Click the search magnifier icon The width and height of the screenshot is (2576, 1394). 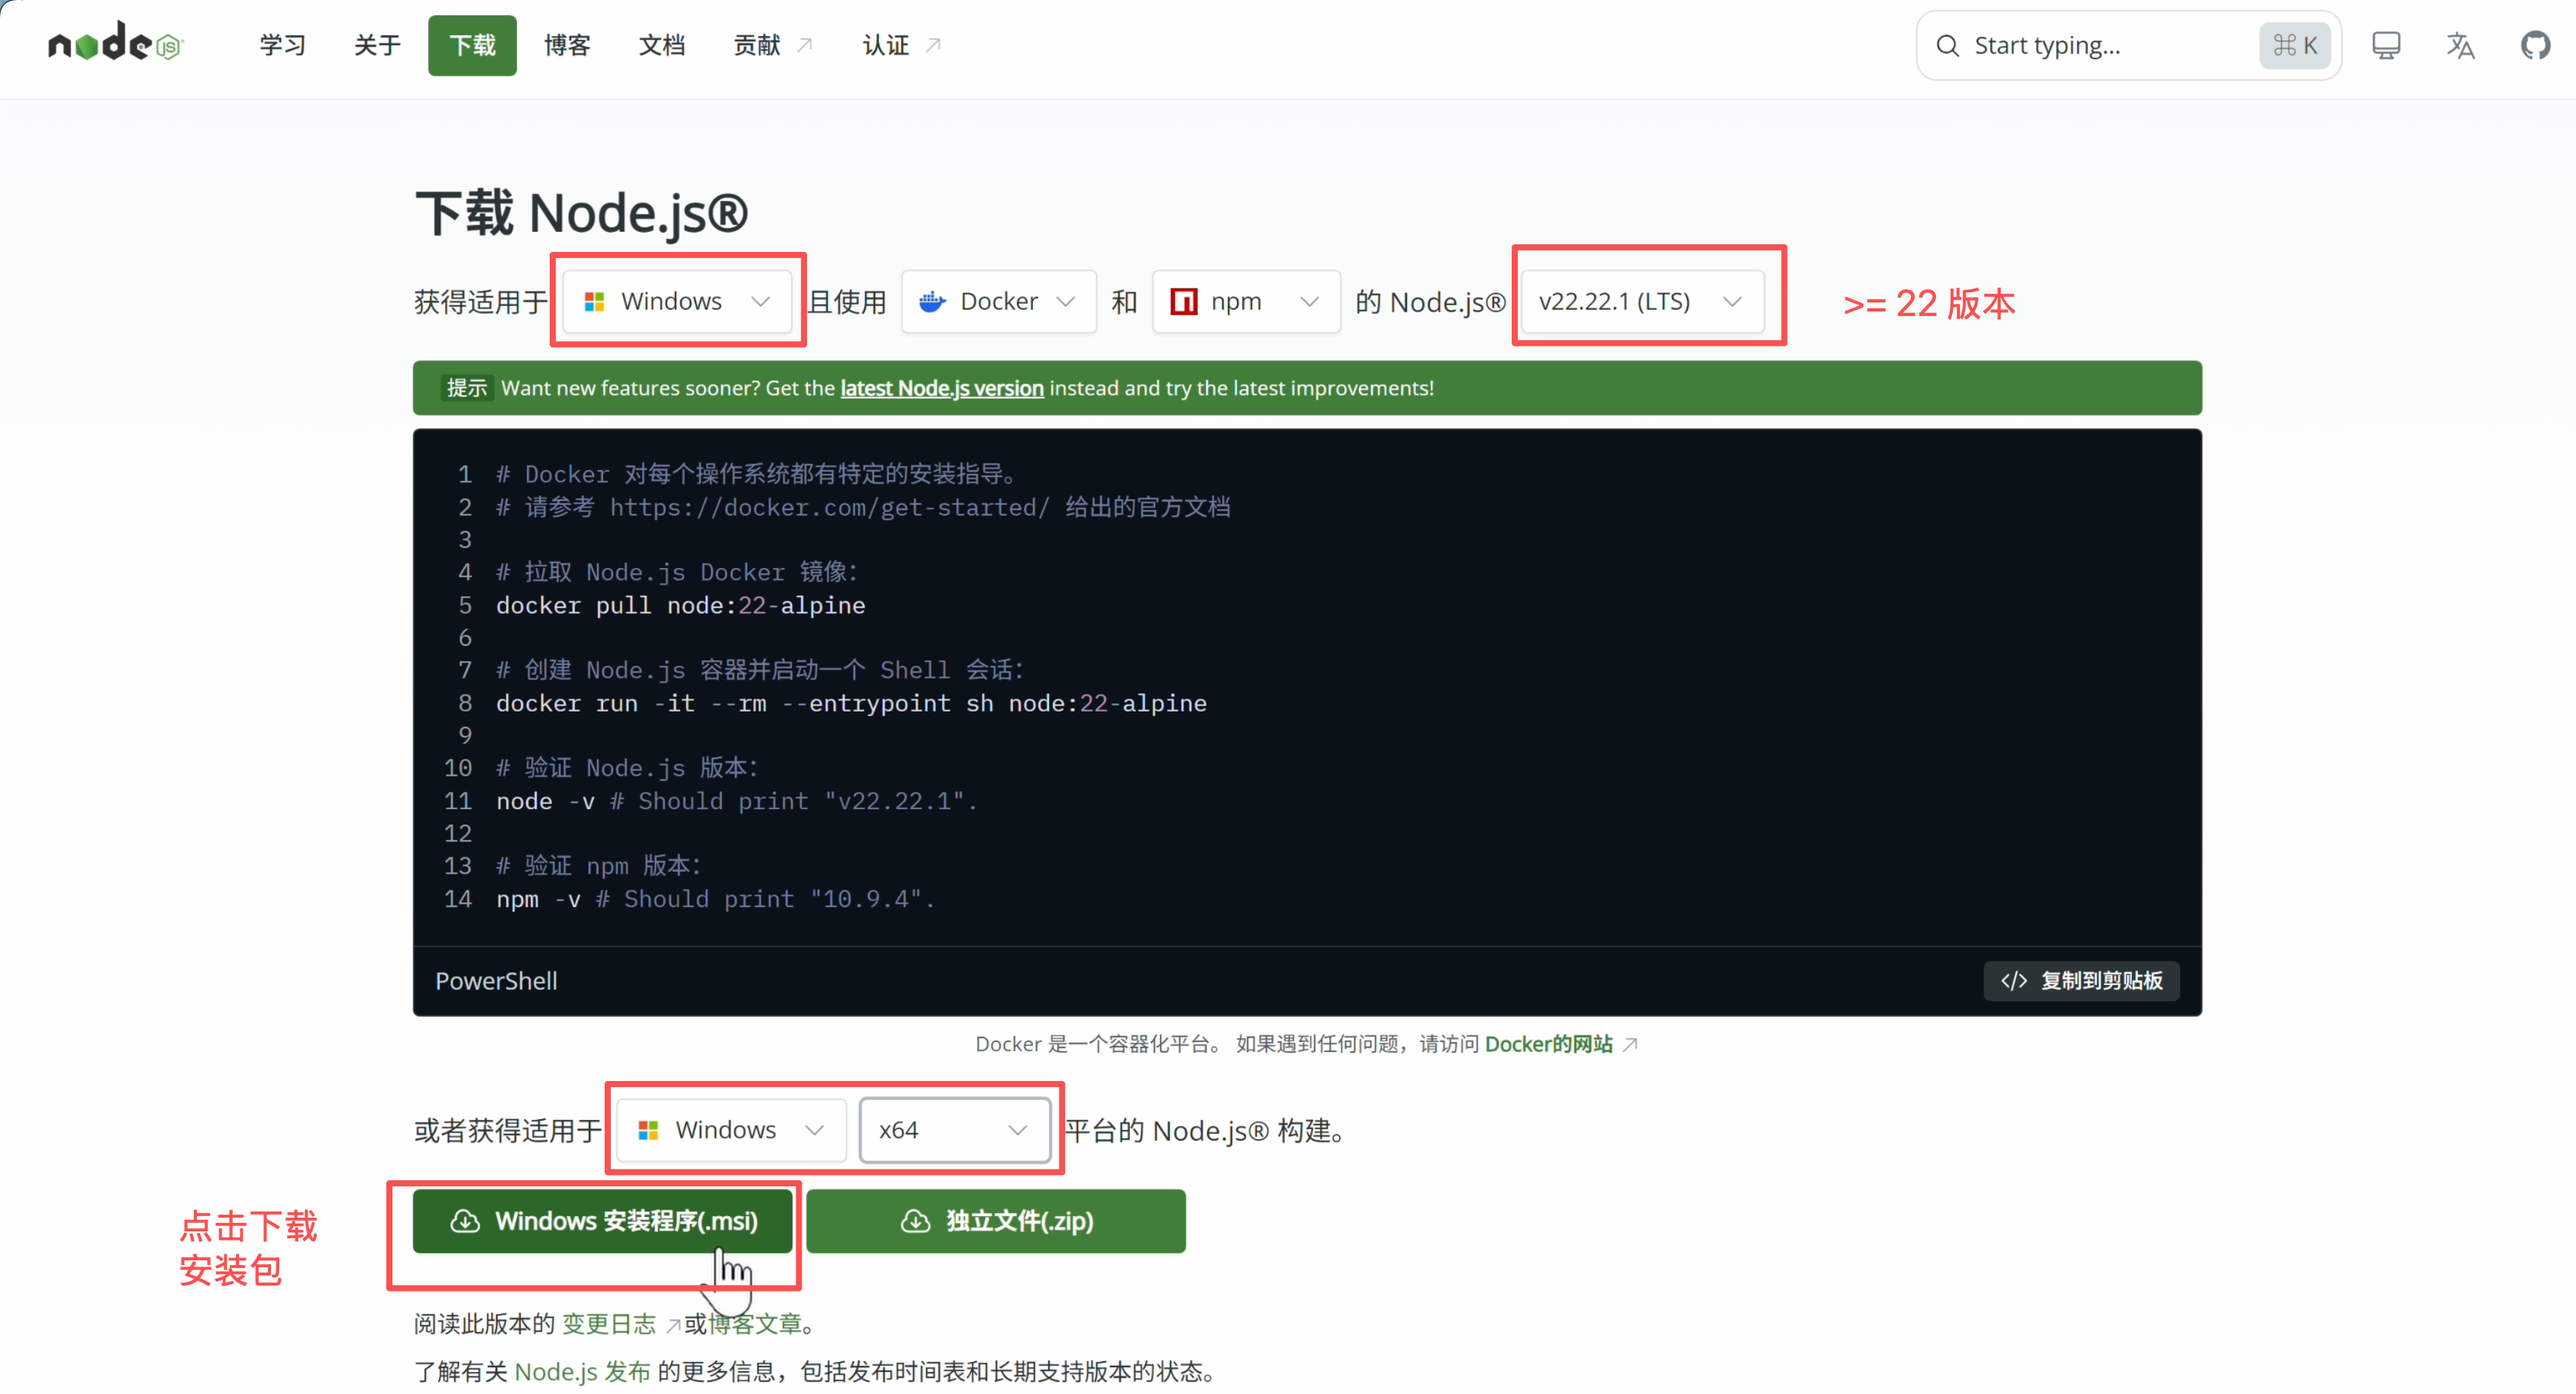[1947, 45]
